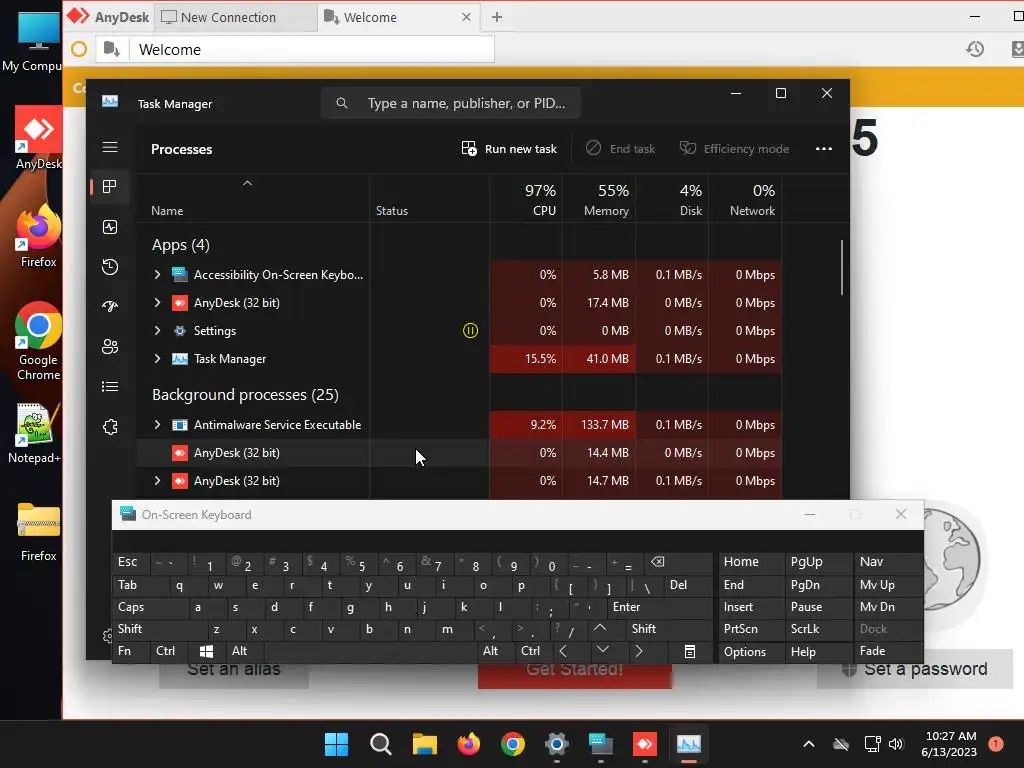Screen dimensions: 1024x768
Task: Click AnyDesk address book icon beside Welcome field
Action: (x=112, y=49)
